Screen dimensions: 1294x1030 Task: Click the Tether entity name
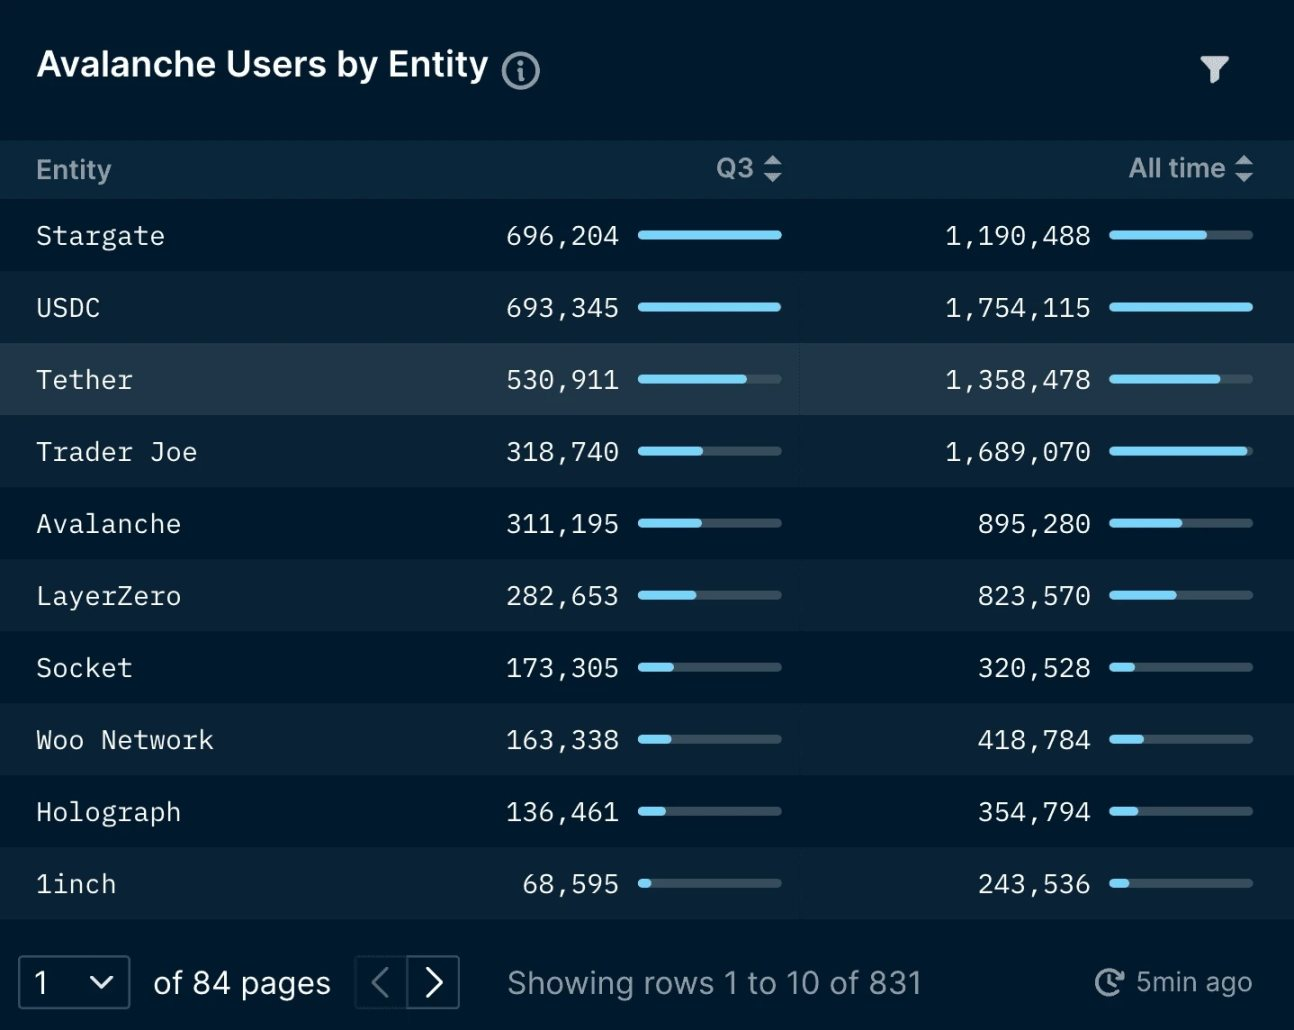(x=84, y=380)
